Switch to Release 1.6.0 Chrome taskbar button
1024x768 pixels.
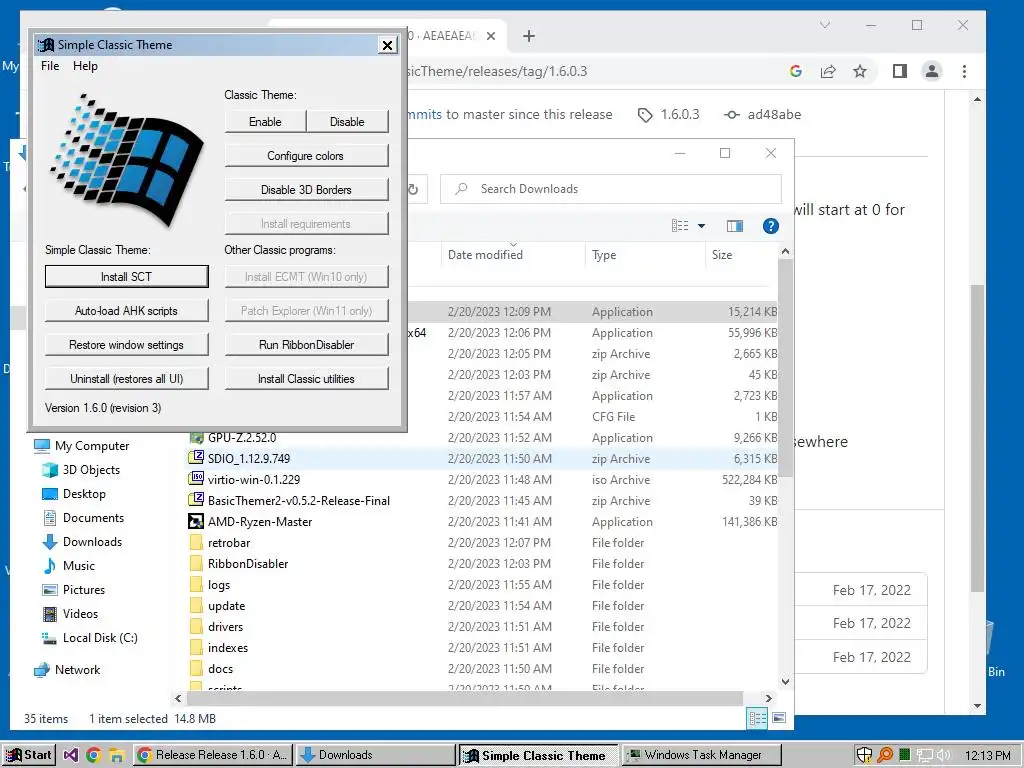pos(213,755)
